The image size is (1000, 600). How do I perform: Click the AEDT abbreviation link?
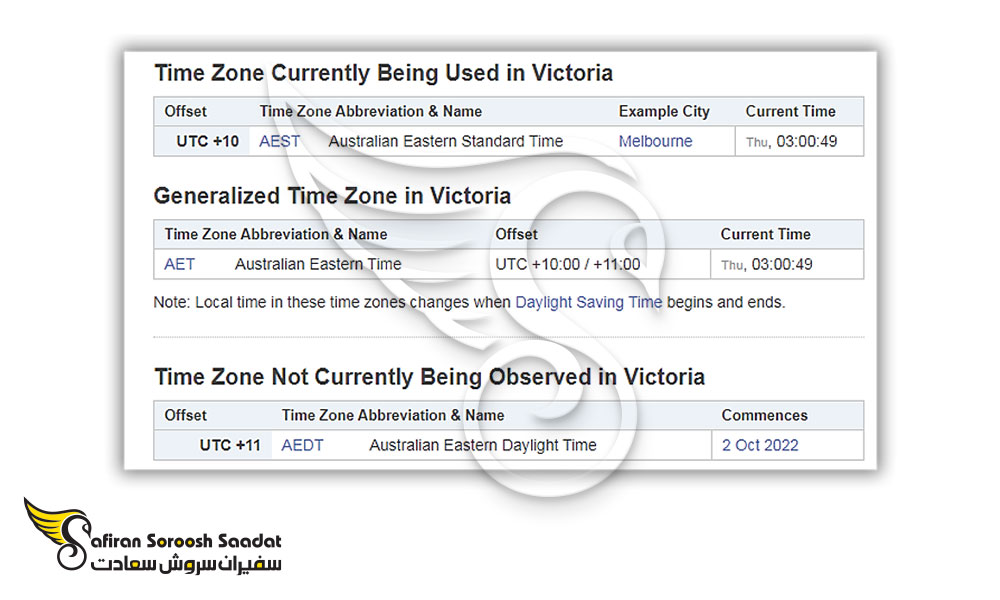[x=302, y=446]
